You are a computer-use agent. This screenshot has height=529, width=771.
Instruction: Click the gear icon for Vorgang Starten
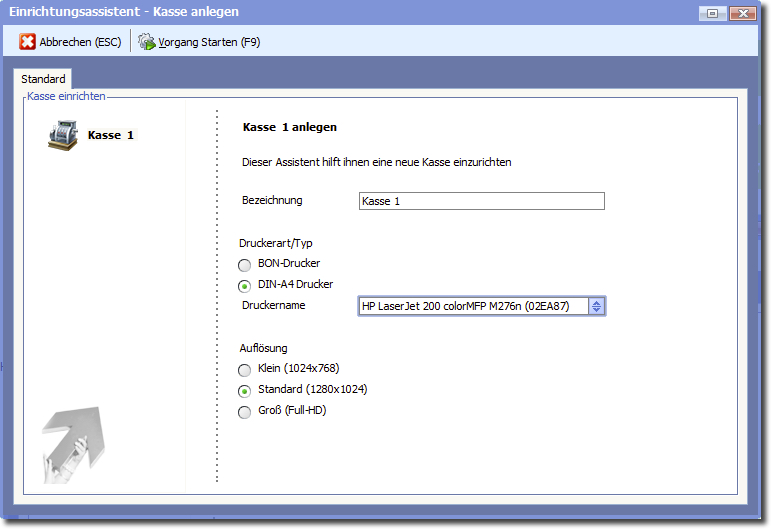tap(147, 42)
